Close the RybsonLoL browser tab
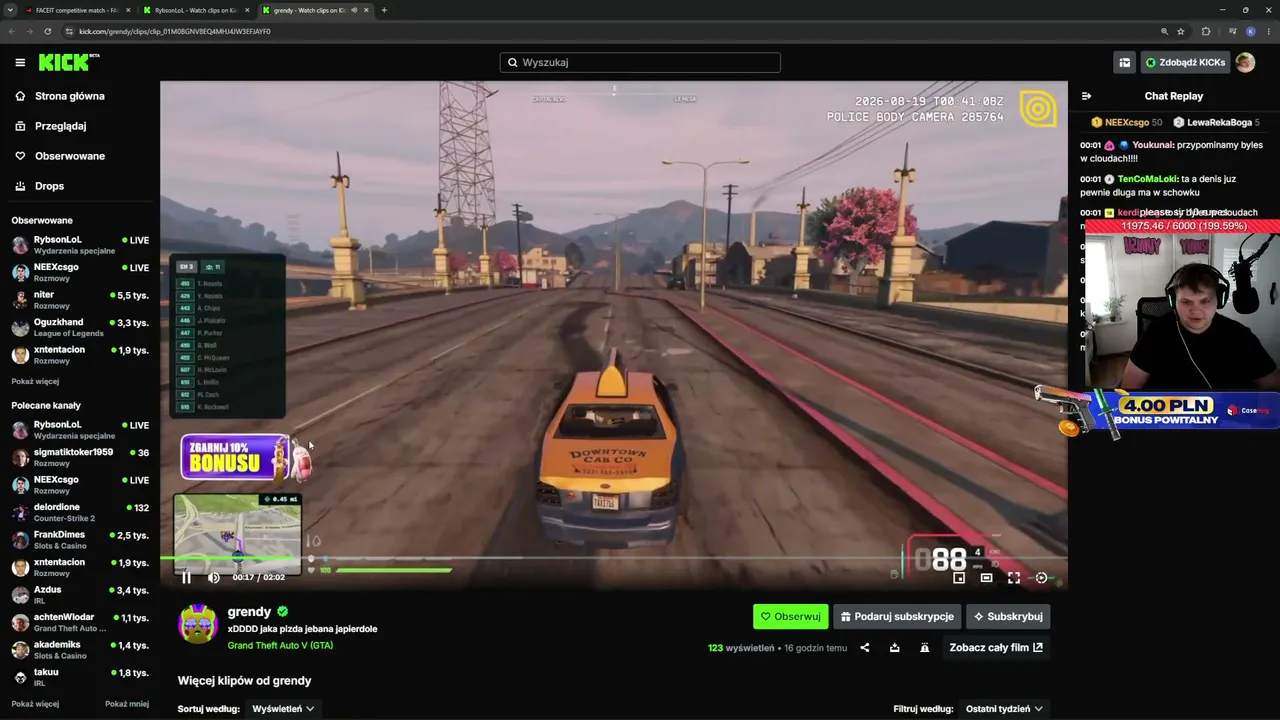Image resolution: width=1280 pixels, height=720 pixels. [246, 10]
